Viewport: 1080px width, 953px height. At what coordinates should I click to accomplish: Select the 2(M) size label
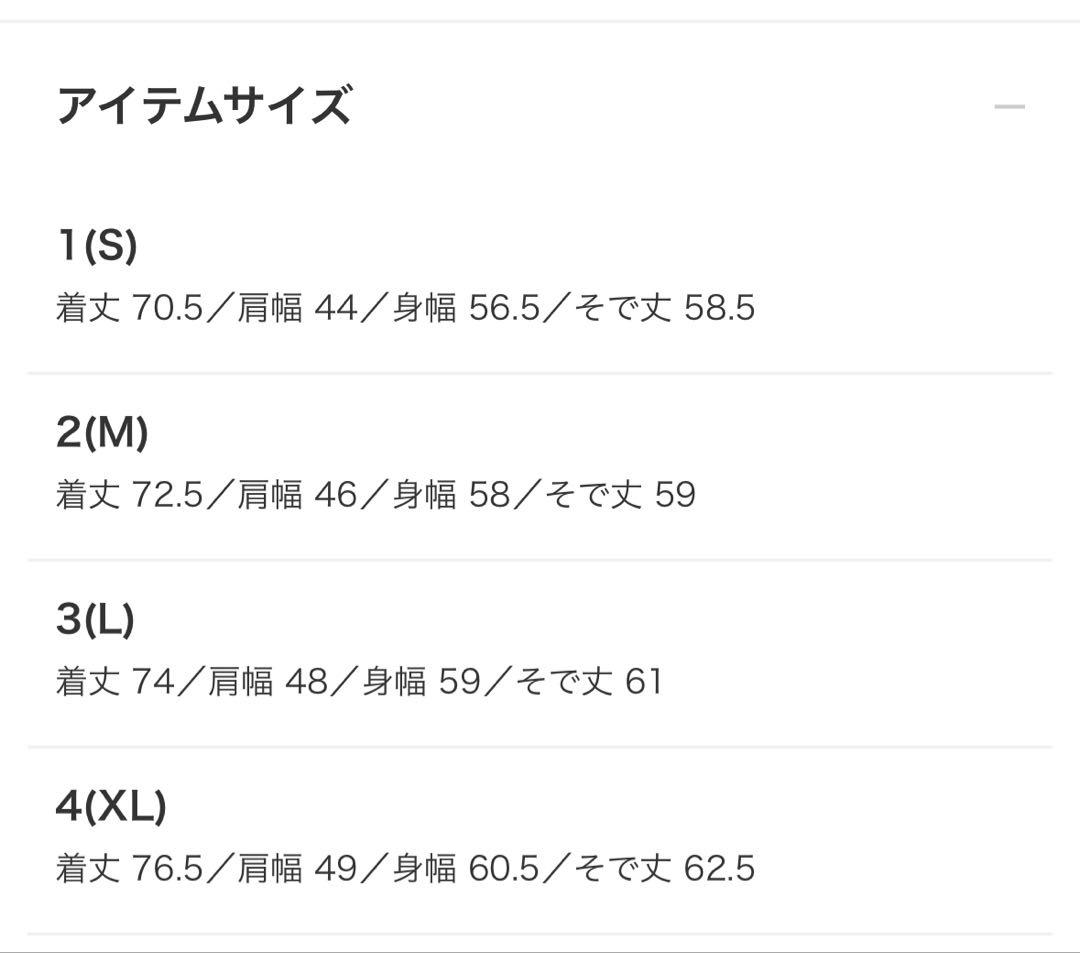(102, 432)
